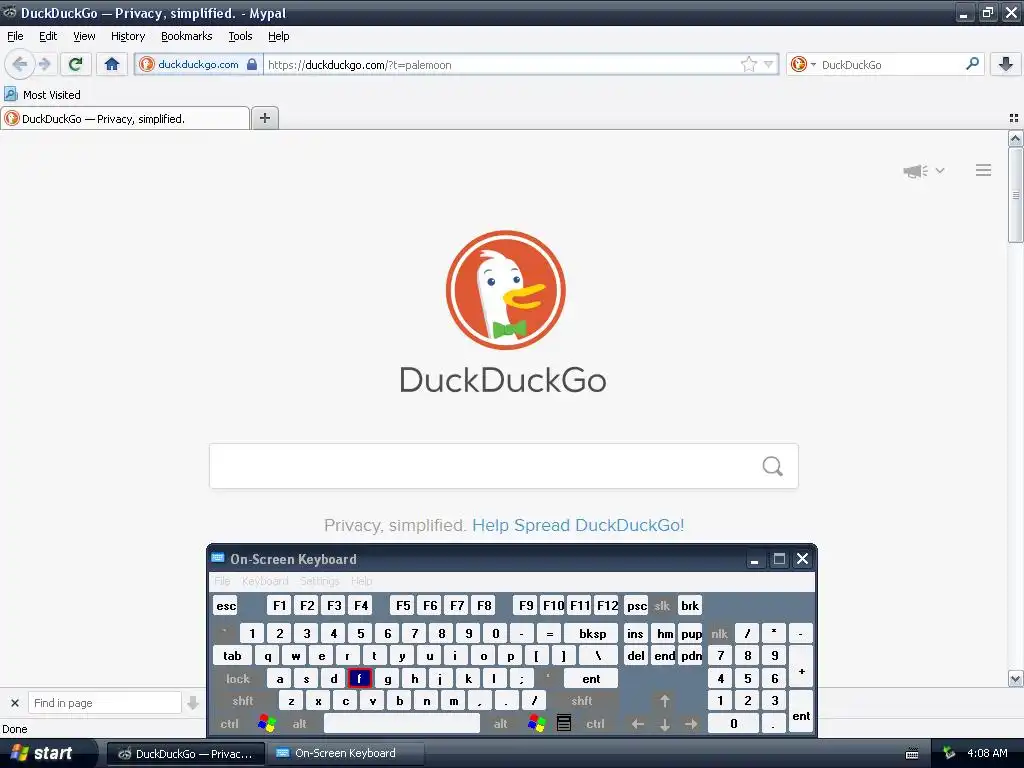Click the bksp key on keyboard
Screen dimensions: 1024x768
click(592, 633)
